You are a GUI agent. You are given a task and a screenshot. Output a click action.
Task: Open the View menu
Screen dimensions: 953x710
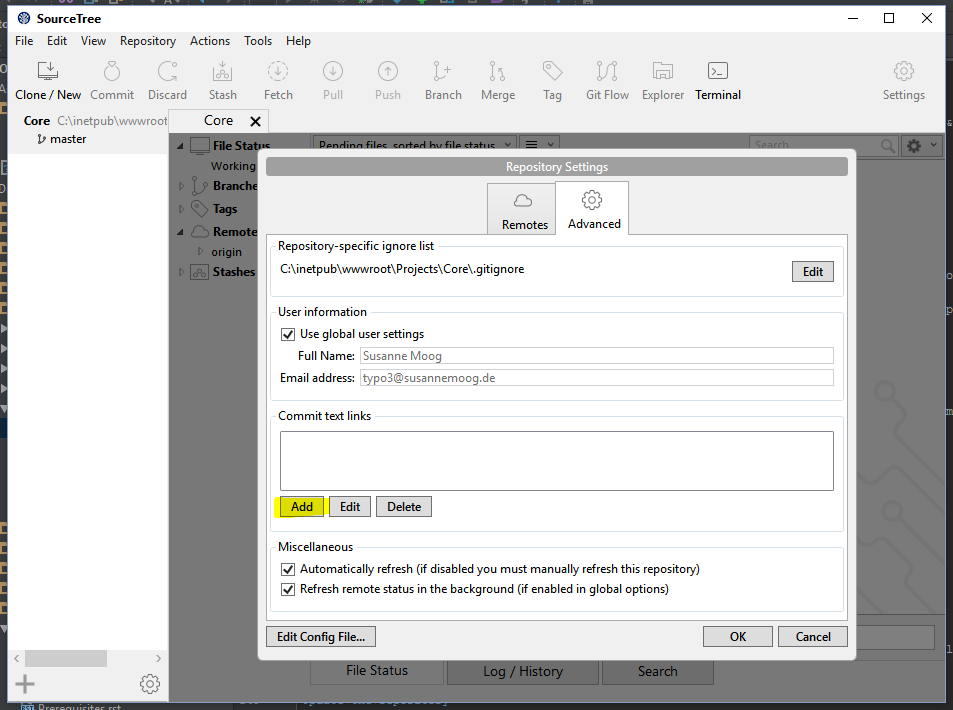[93, 41]
